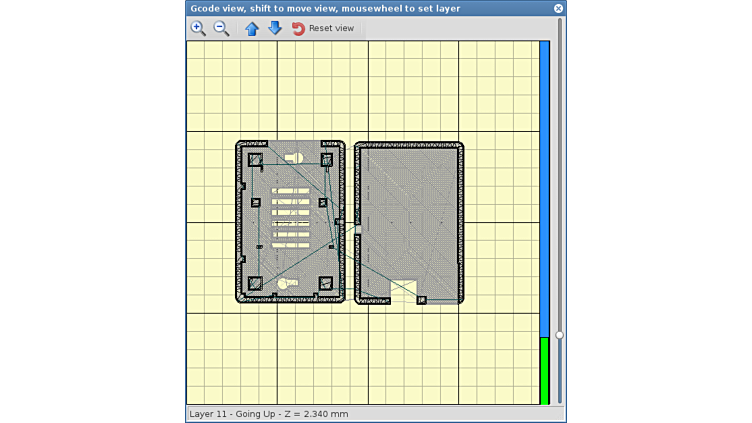Image resolution: width=752 pixels, height=423 pixels.
Task: Click the layer slider handle
Action: click(559, 335)
